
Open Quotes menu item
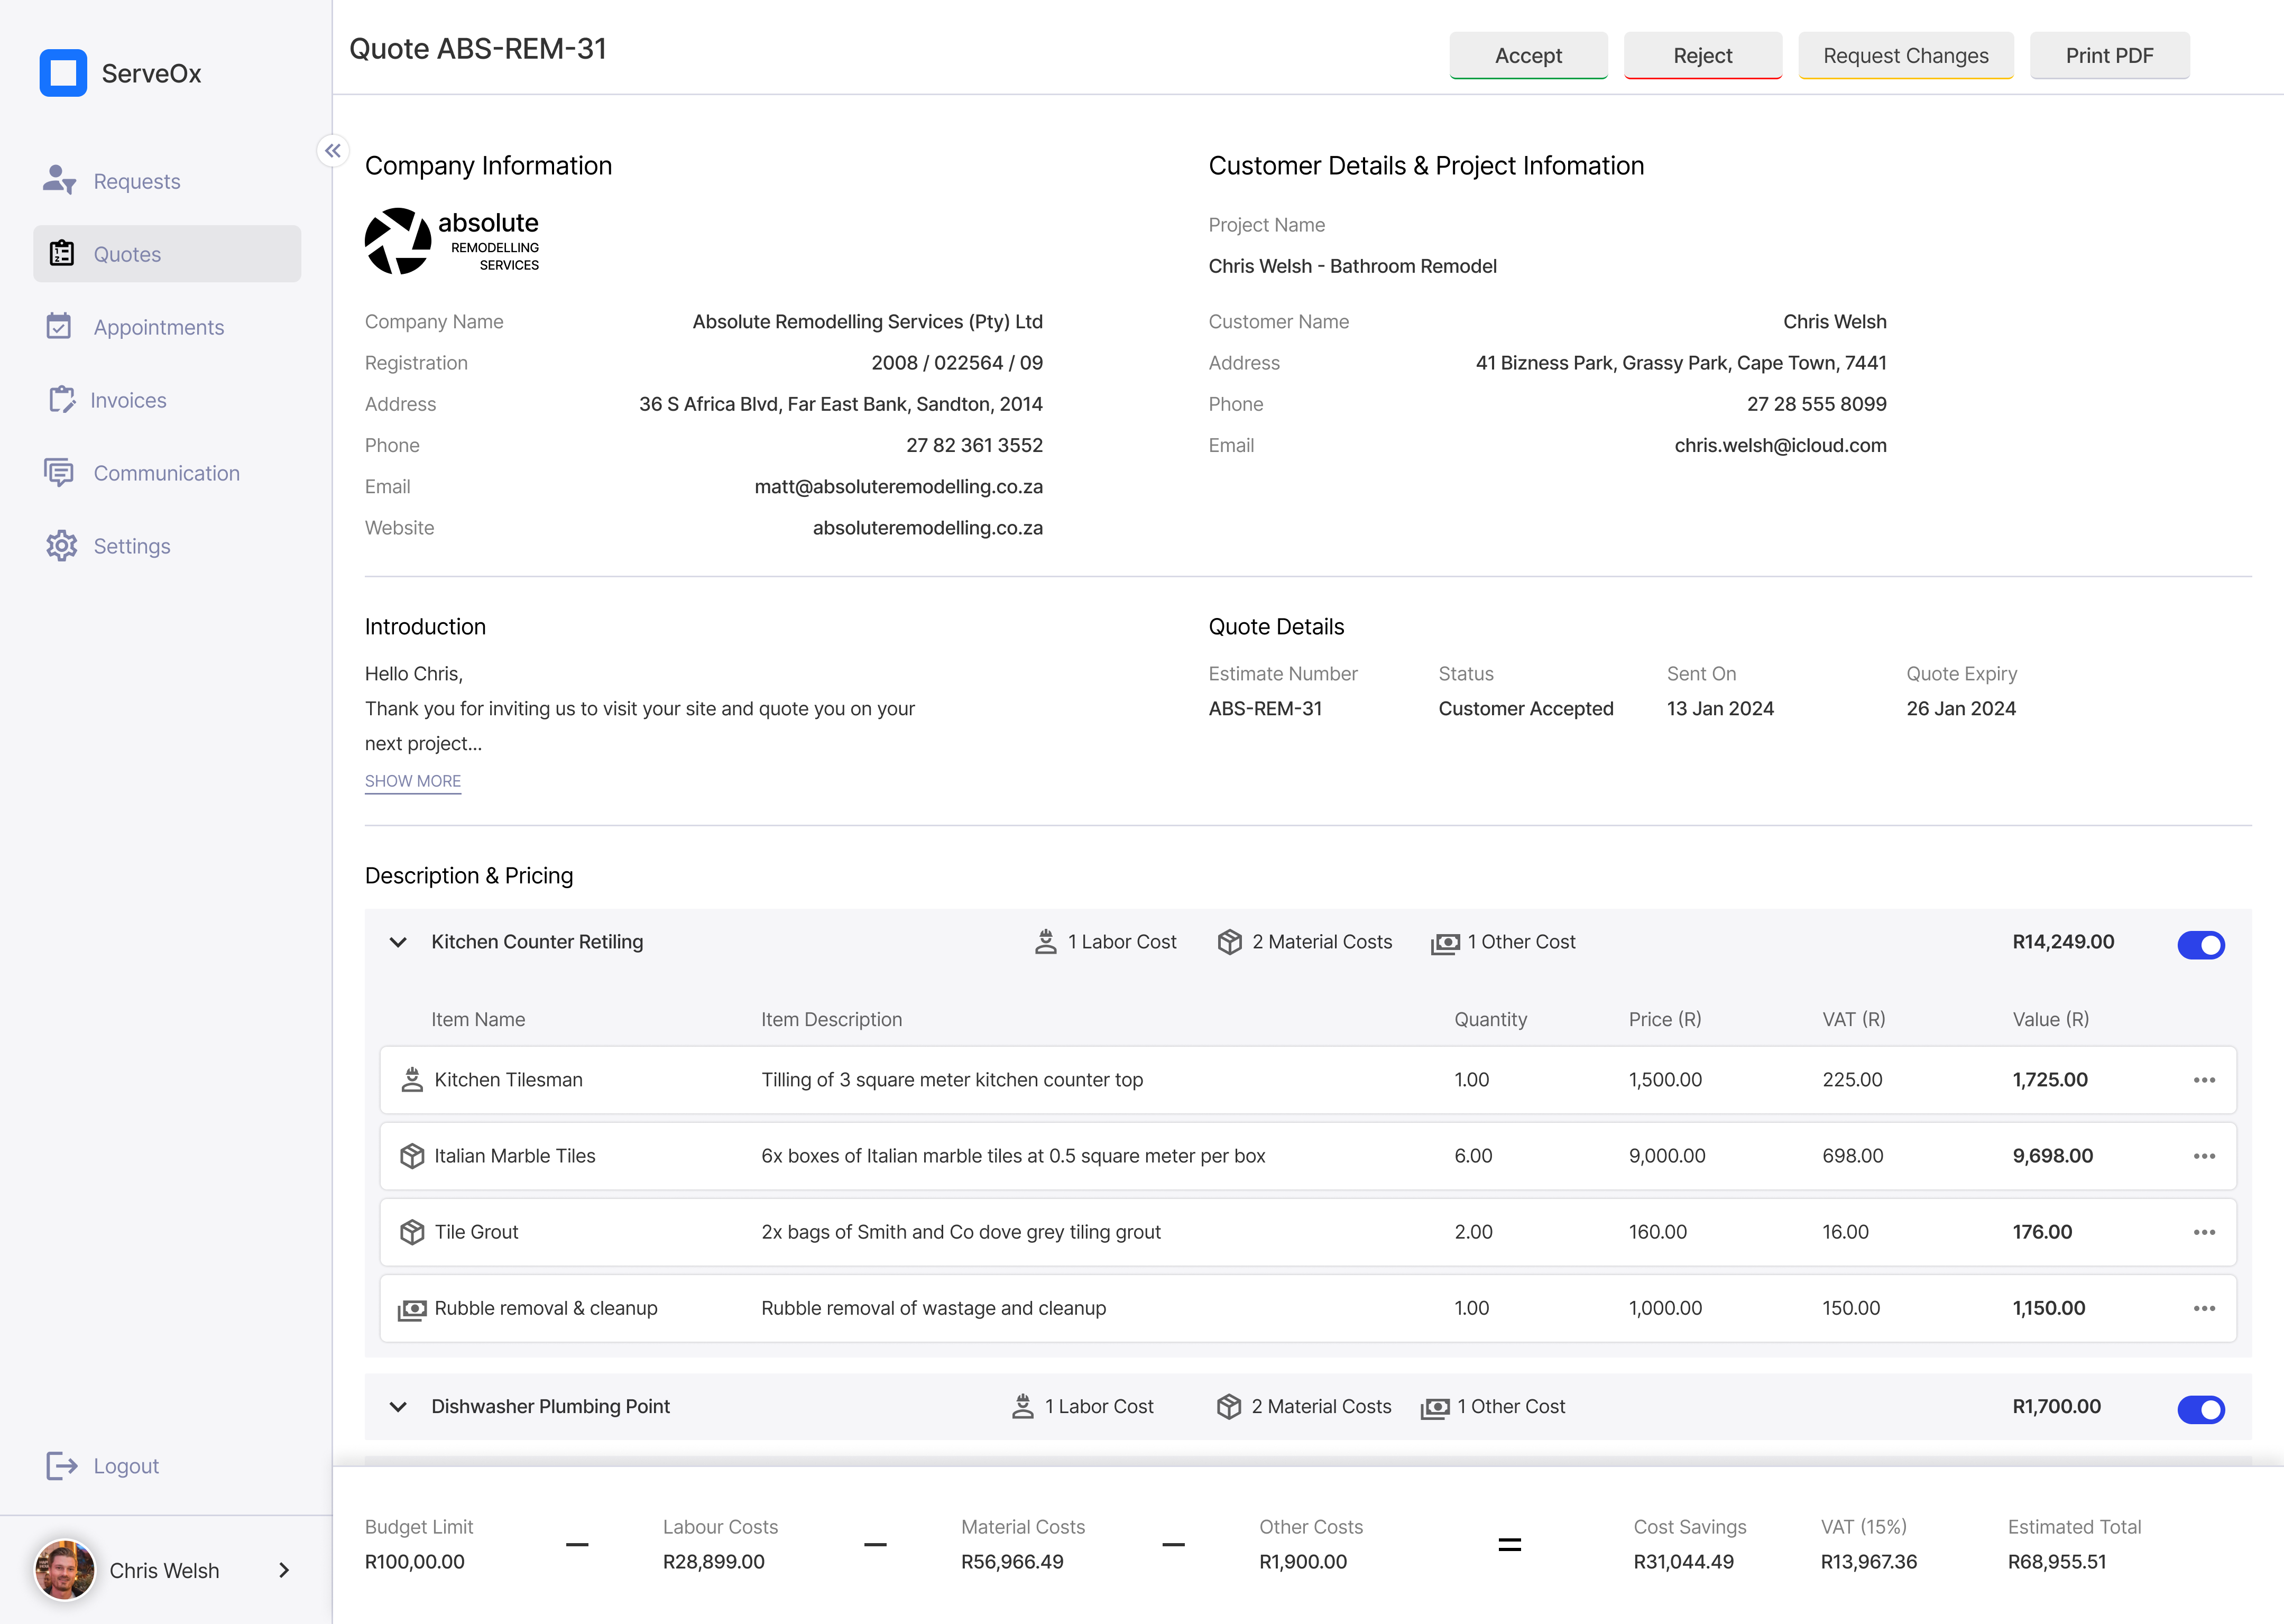167,254
